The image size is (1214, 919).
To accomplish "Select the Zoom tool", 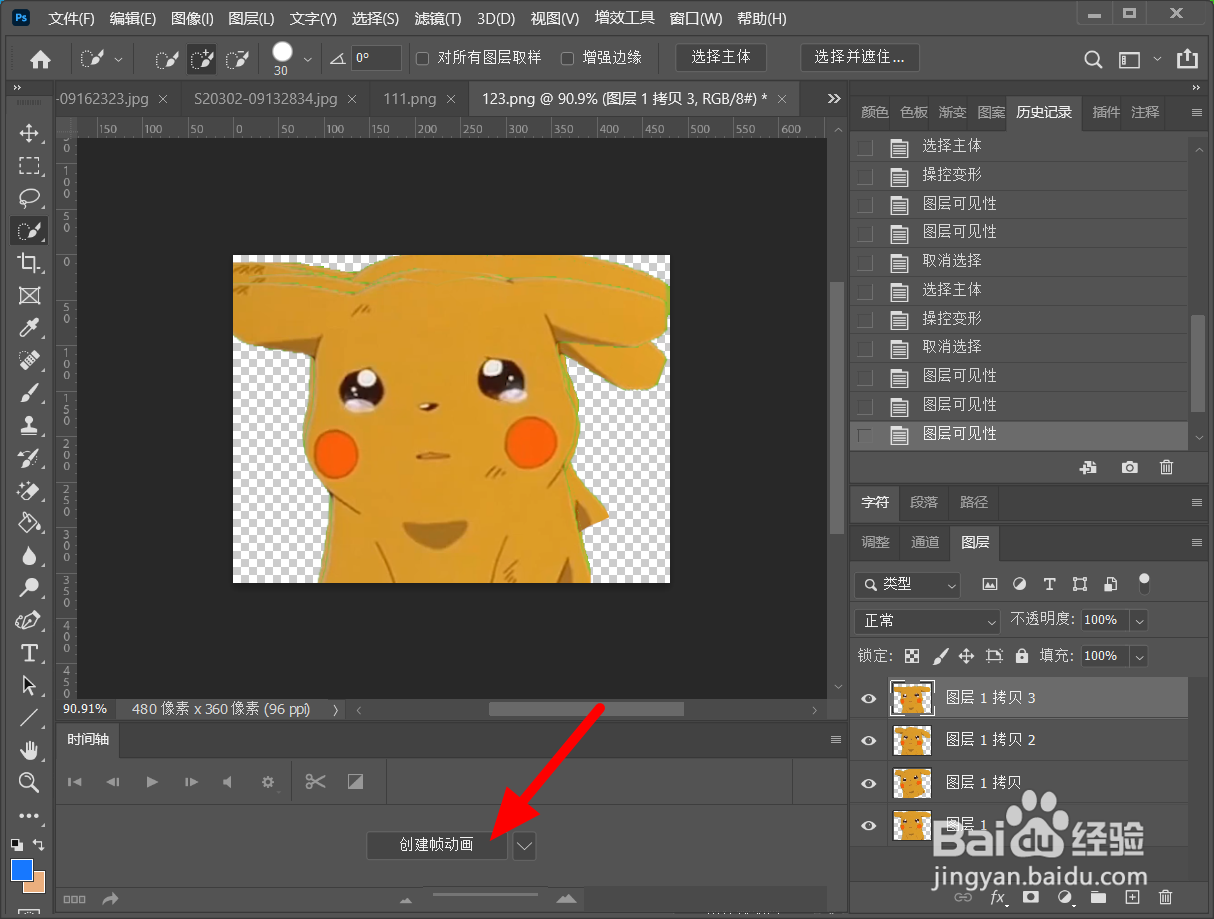I will [x=29, y=782].
